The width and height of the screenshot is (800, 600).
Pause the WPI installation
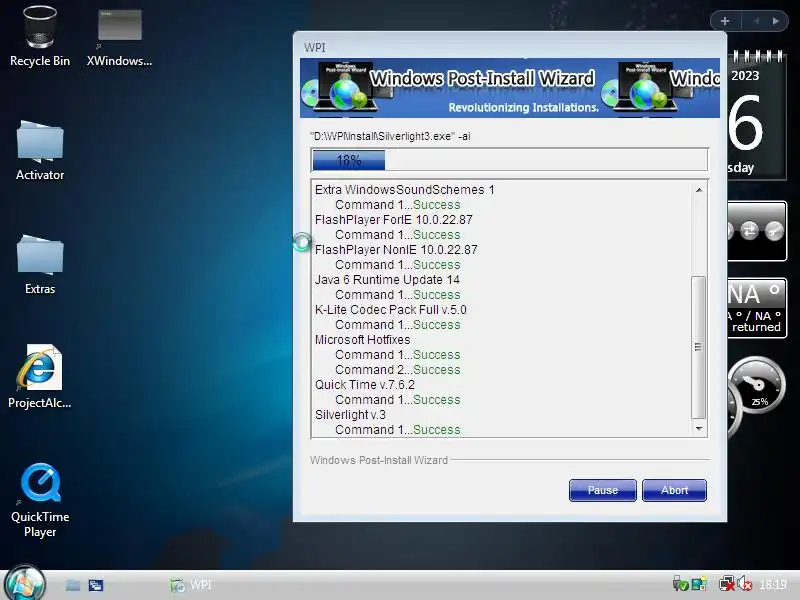click(603, 490)
